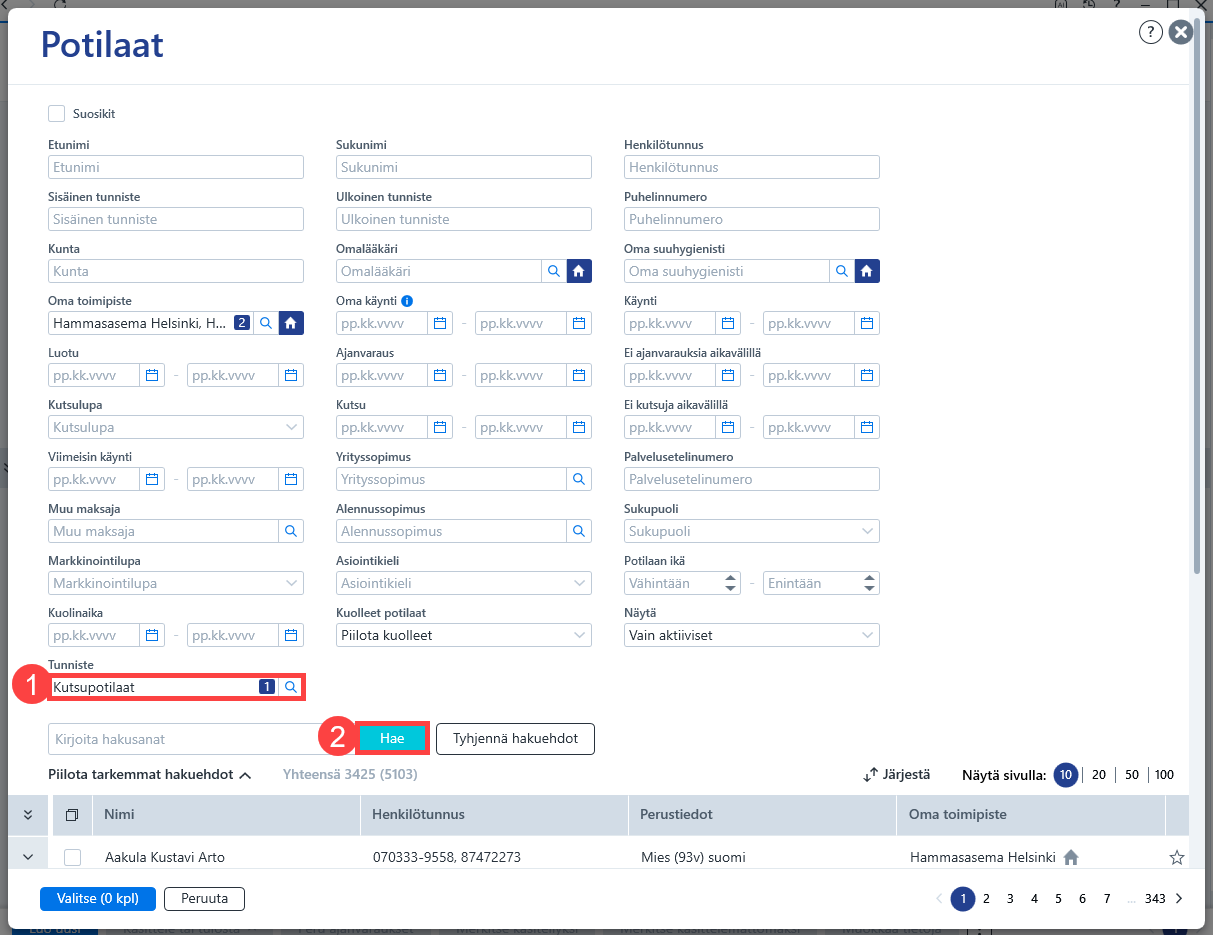Search Oma suuhygienisti with the magnifier icon
This screenshot has height=935, width=1213.
pyautogui.click(x=842, y=271)
